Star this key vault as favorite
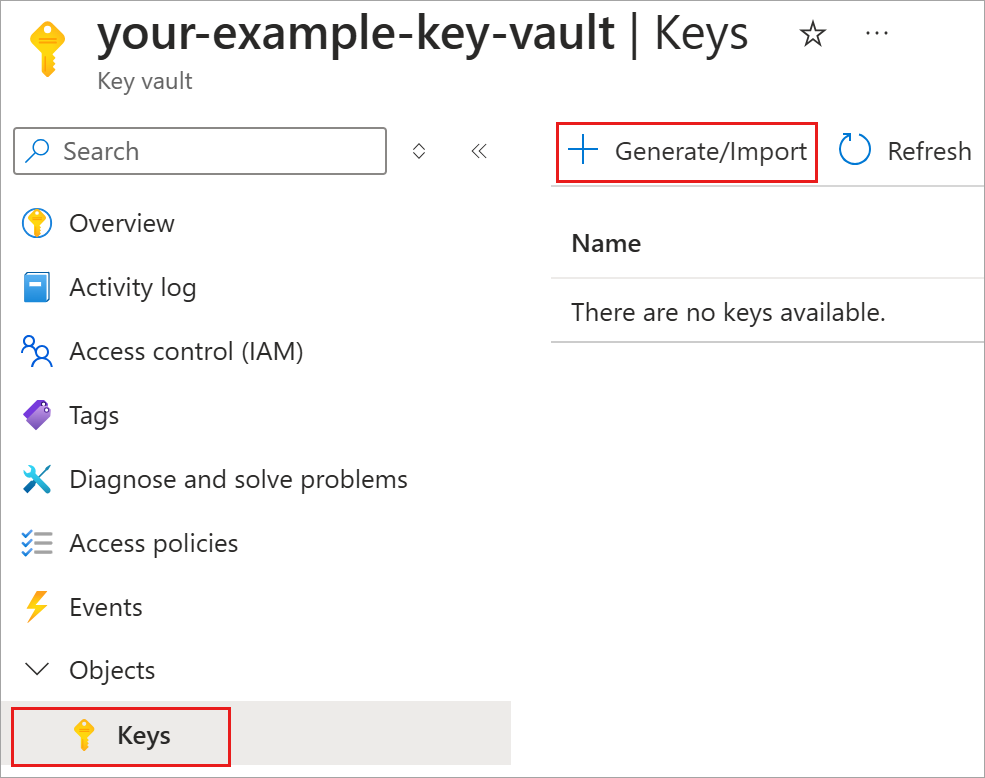The width and height of the screenshot is (985, 778). [813, 33]
